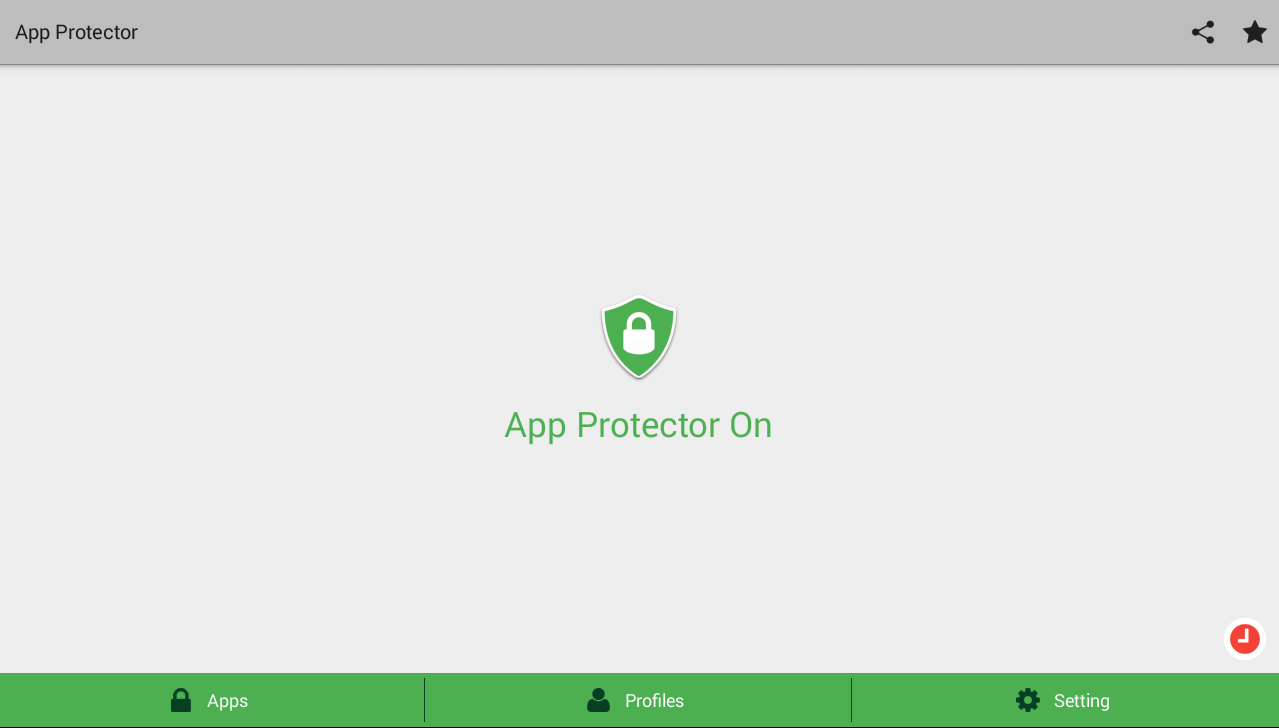Open the Setting tab
The height and width of the screenshot is (728, 1279).
[x=1065, y=700]
